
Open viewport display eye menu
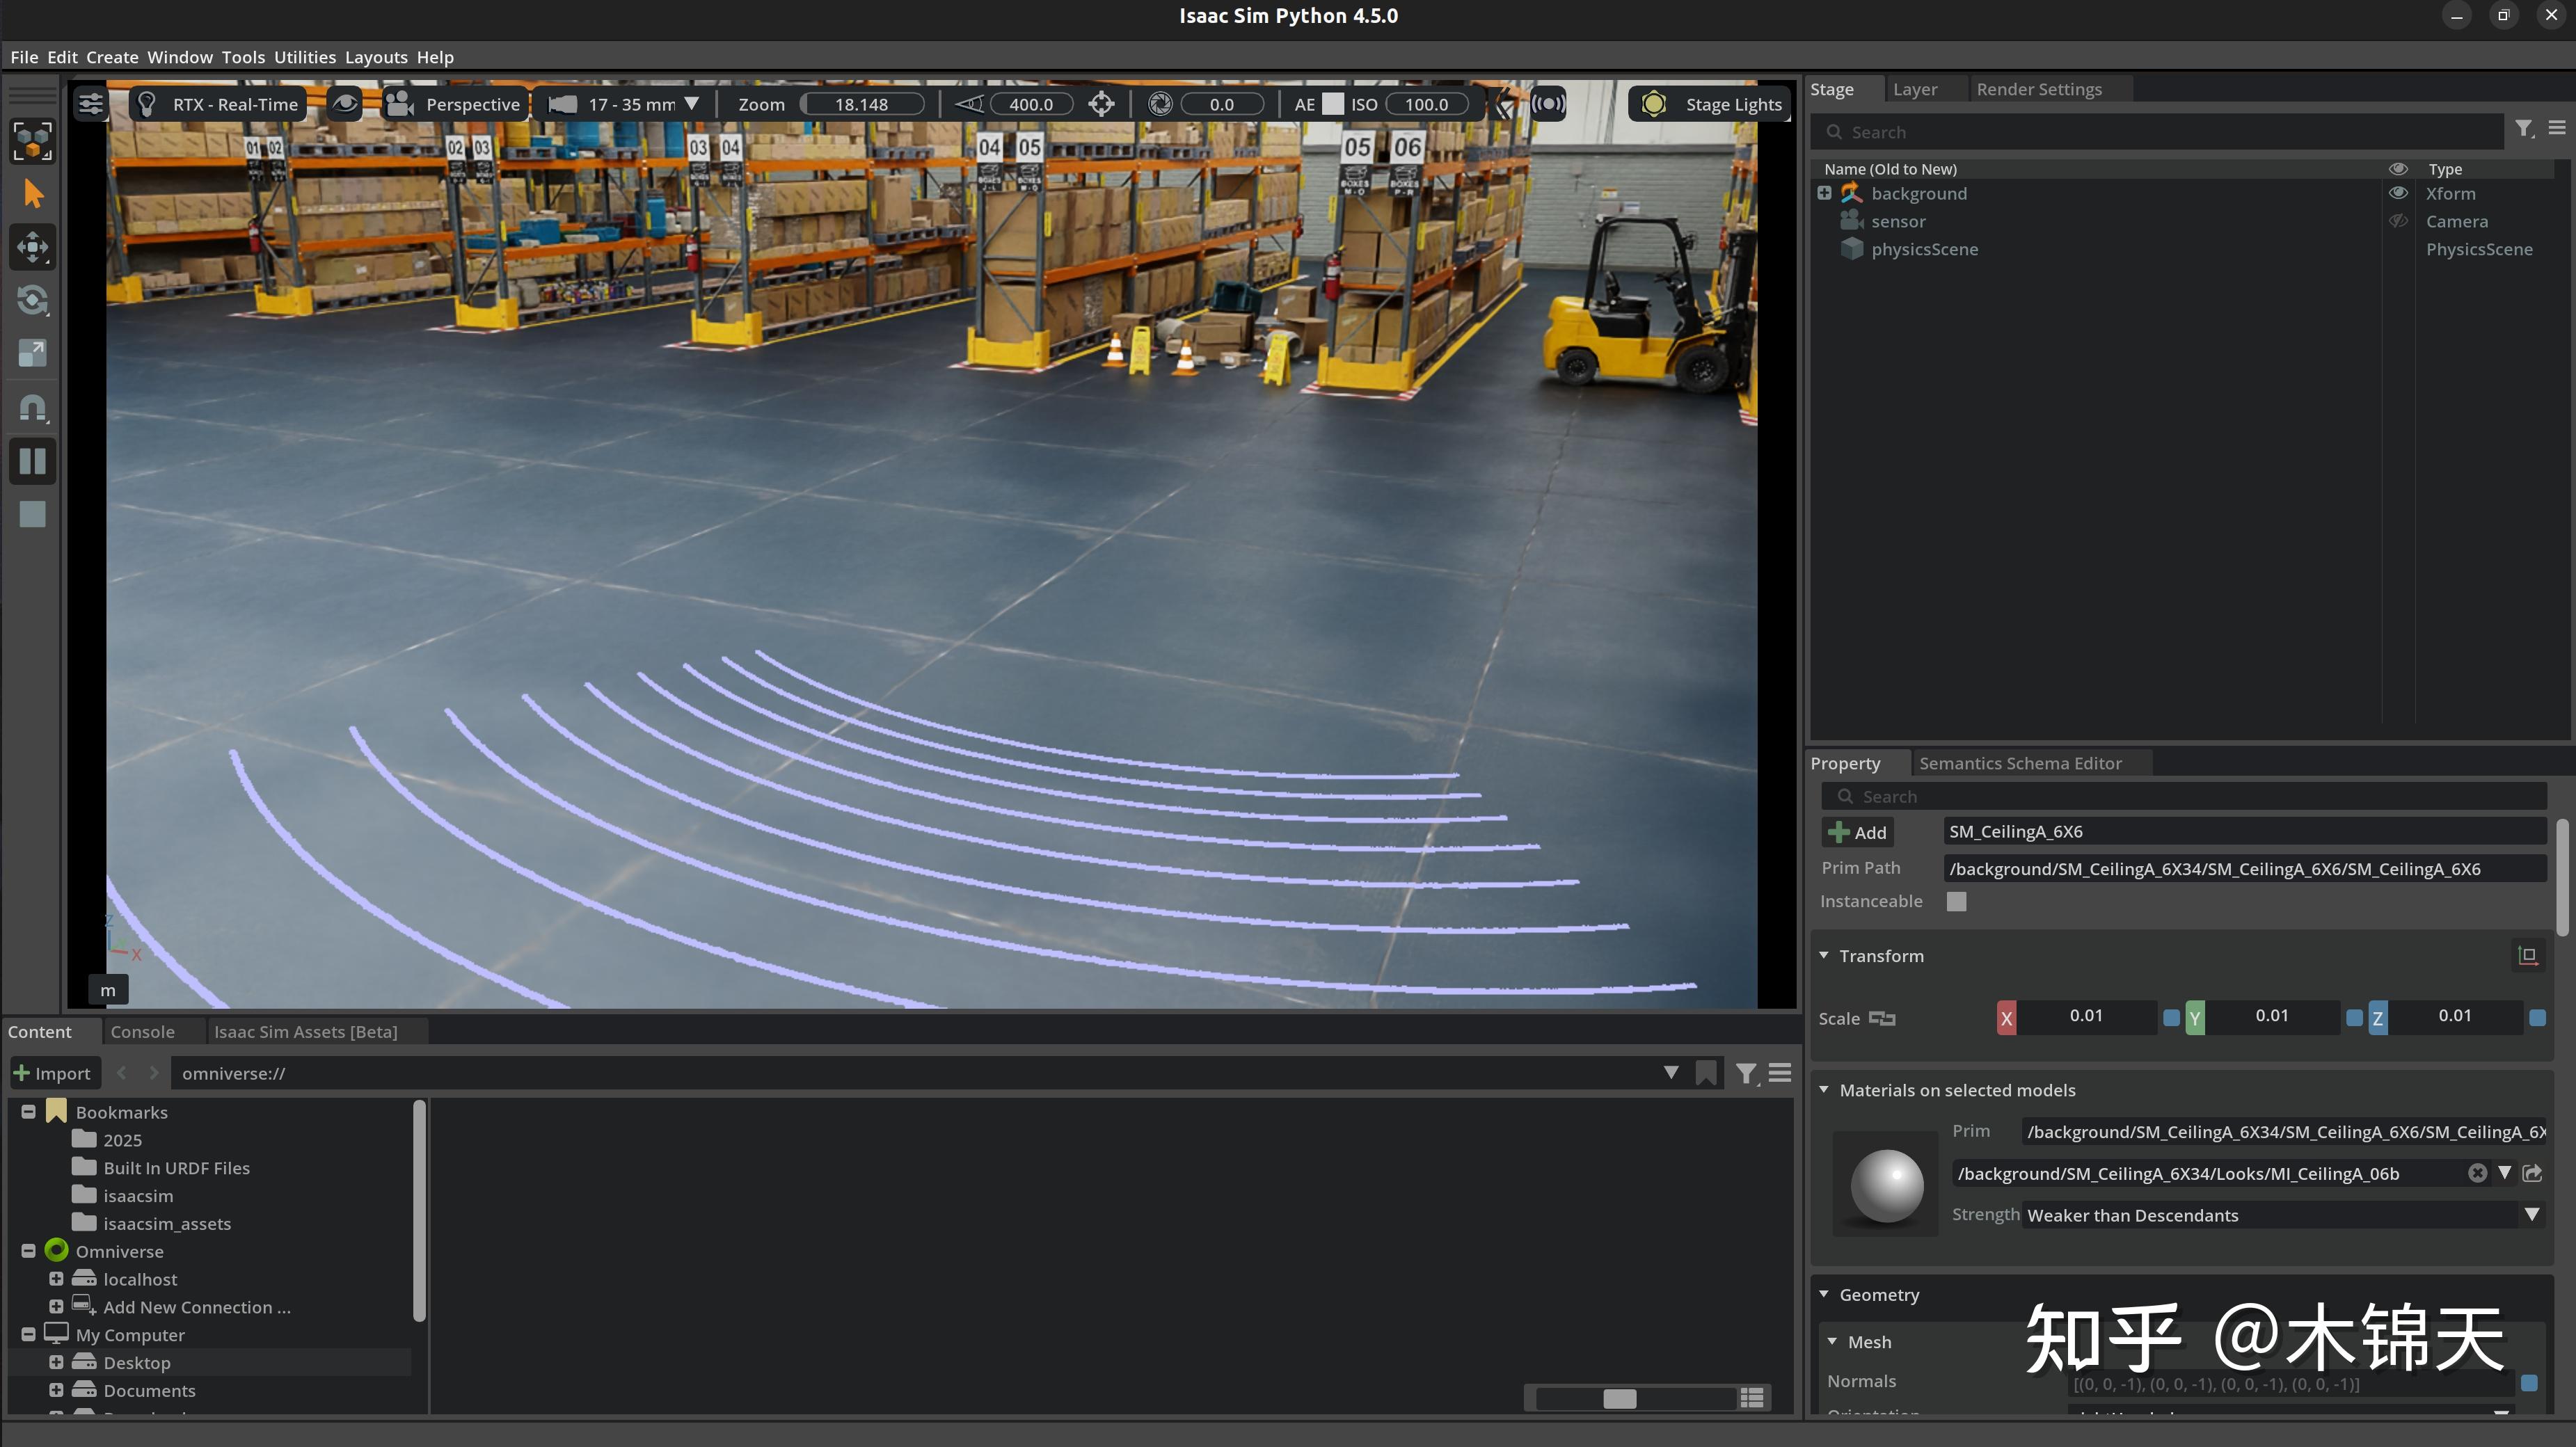[345, 104]
